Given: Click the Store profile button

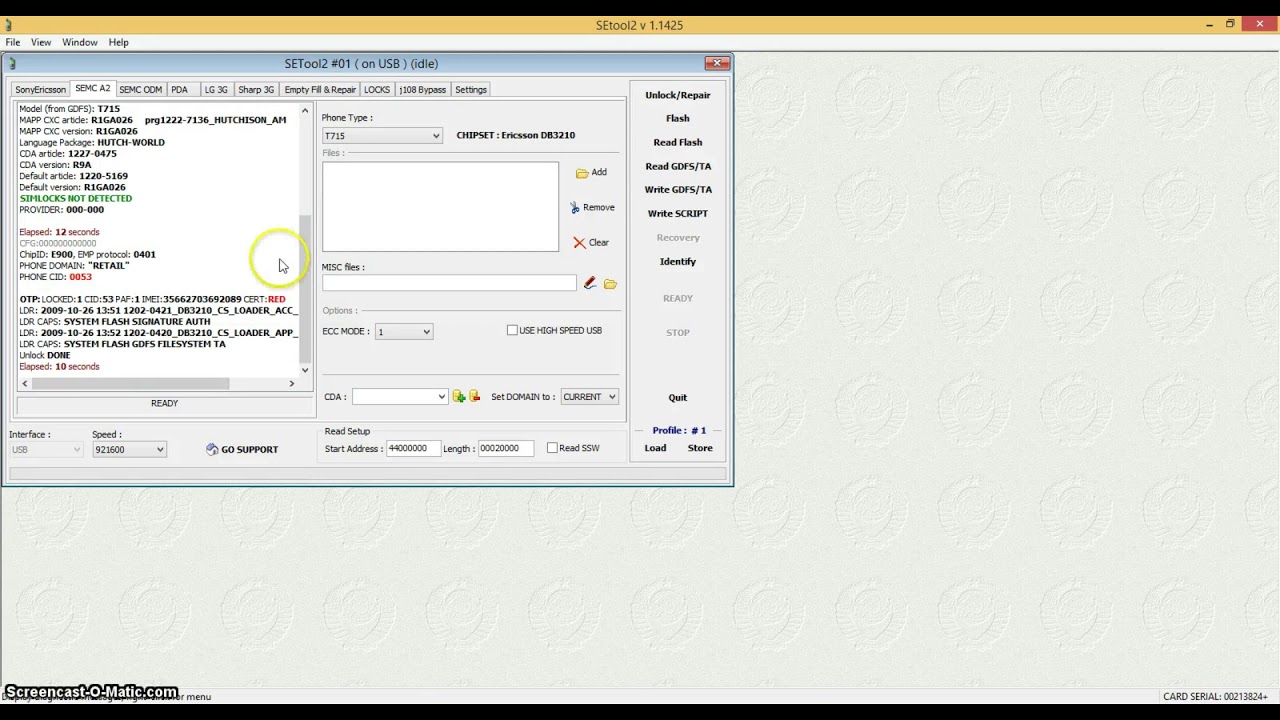Looking at the screenshot, I should (x=700, y=448).
